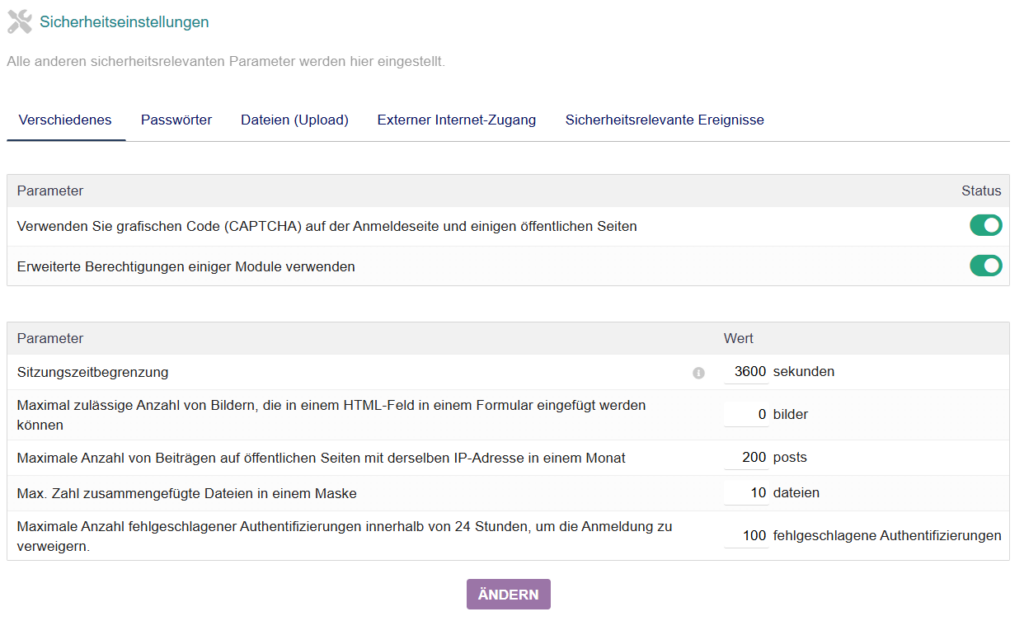Click the Sitzungszeitbegrenzung row label
Screen dimensions: 1024x621
[93, 372]
